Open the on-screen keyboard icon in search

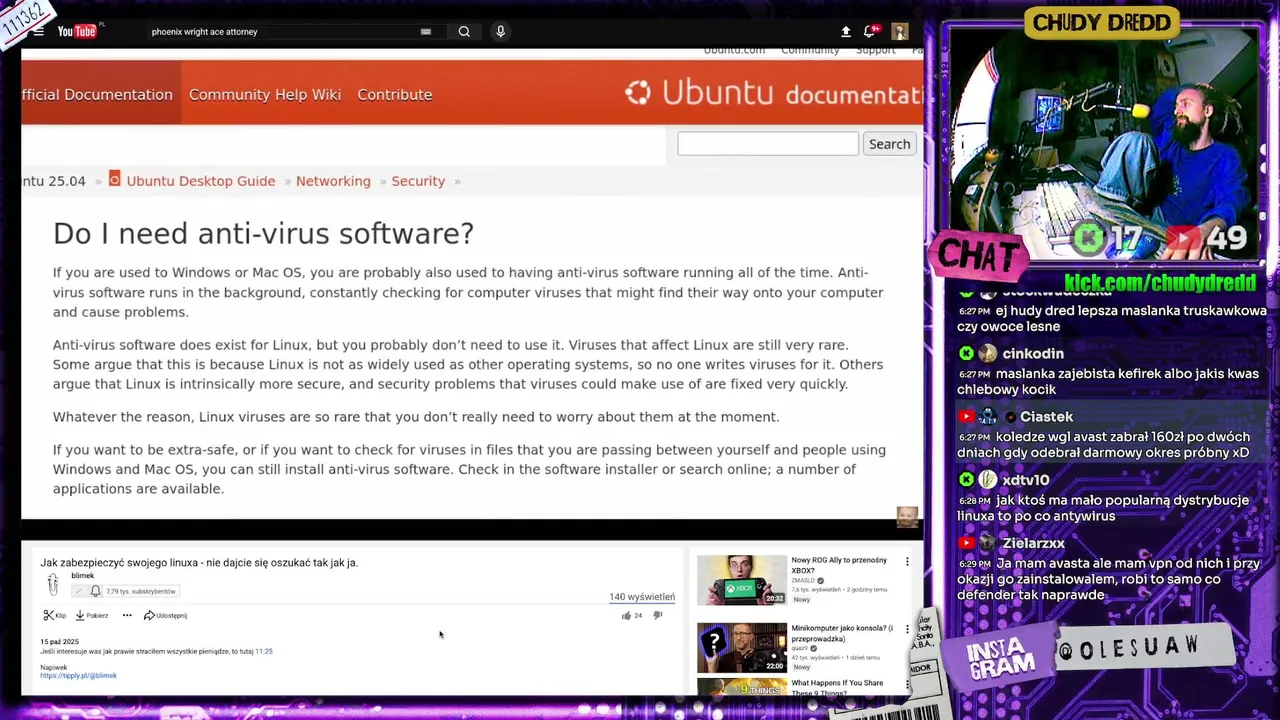point(426,32)
